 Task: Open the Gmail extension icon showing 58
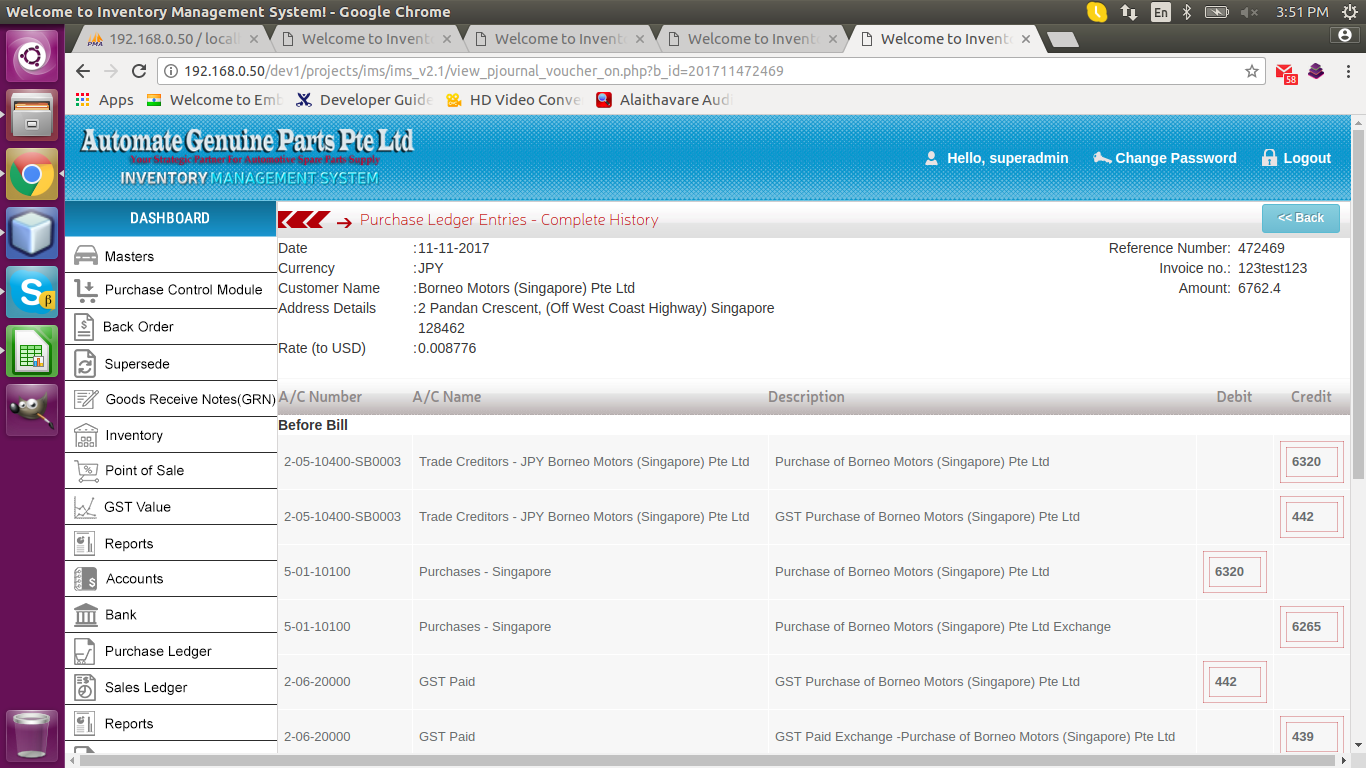point(1285,72)
